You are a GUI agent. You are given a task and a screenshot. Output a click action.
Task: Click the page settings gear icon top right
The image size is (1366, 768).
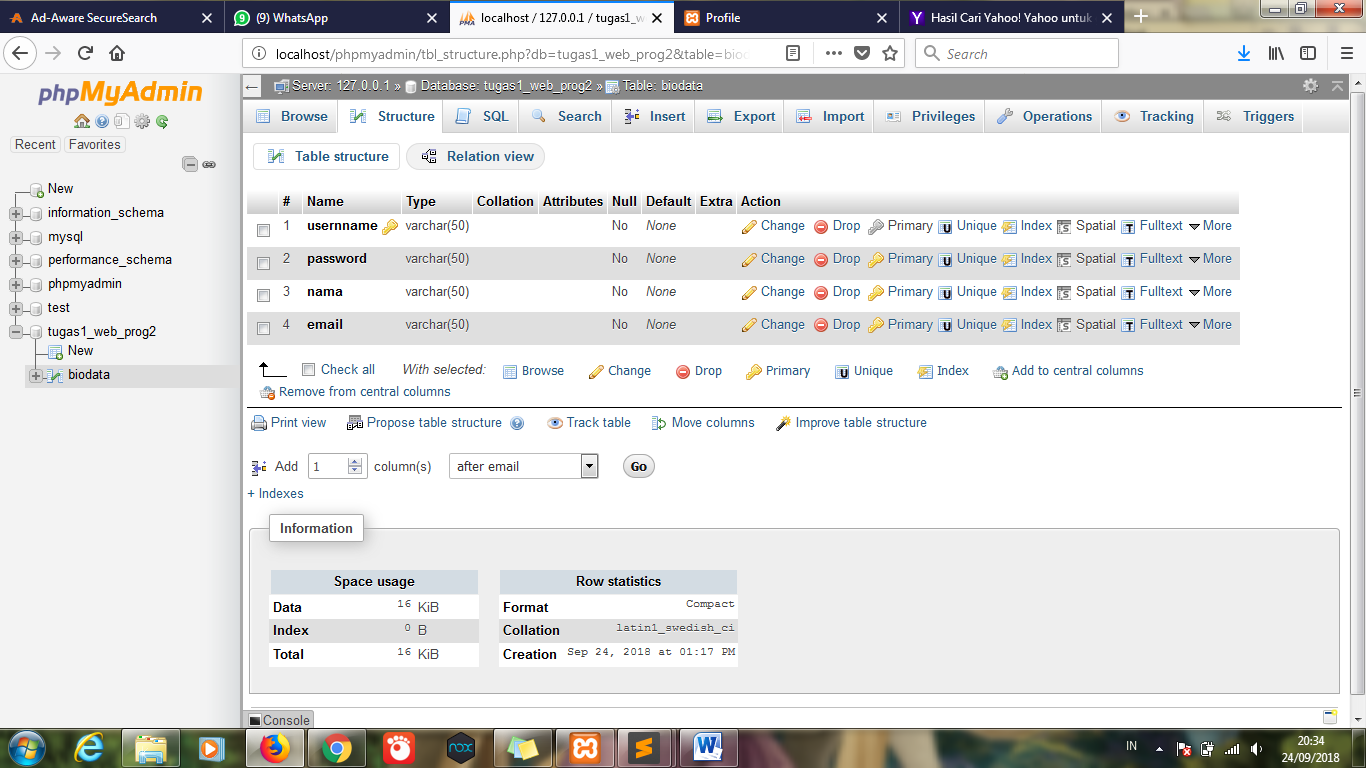click(x=1310, y=86)
